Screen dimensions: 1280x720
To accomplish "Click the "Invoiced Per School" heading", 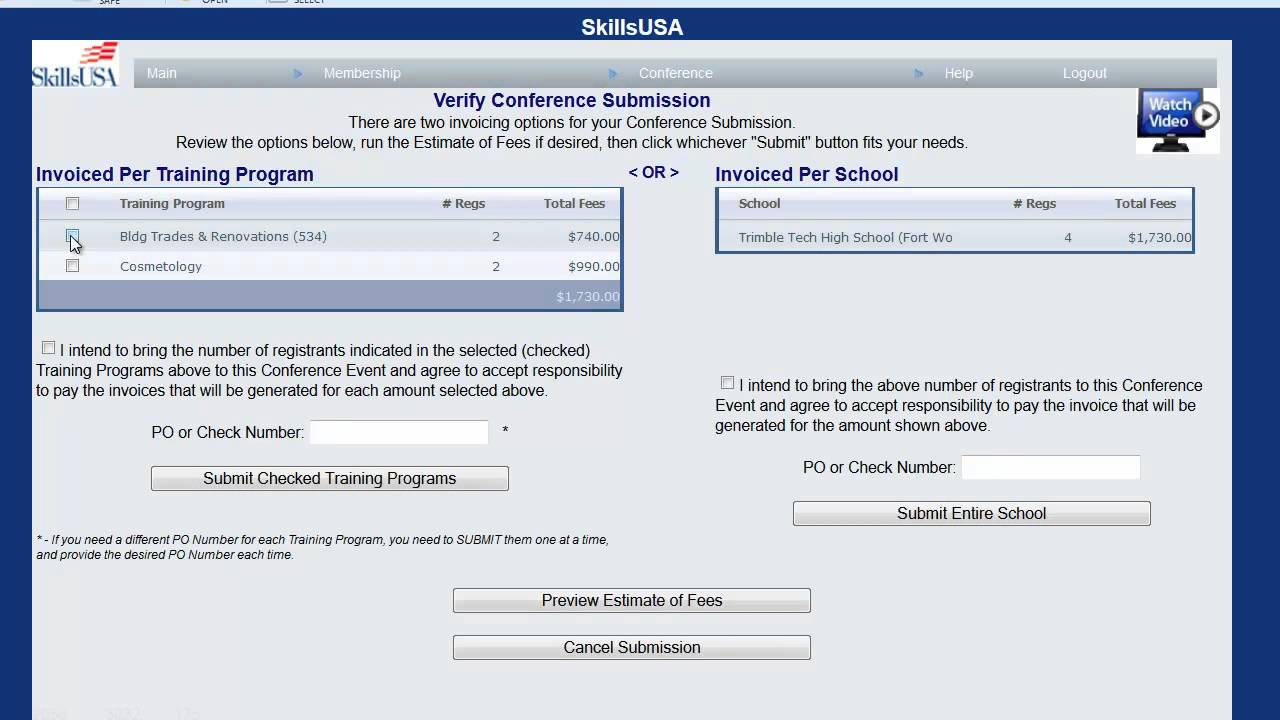I will click(x=807, y=174).
